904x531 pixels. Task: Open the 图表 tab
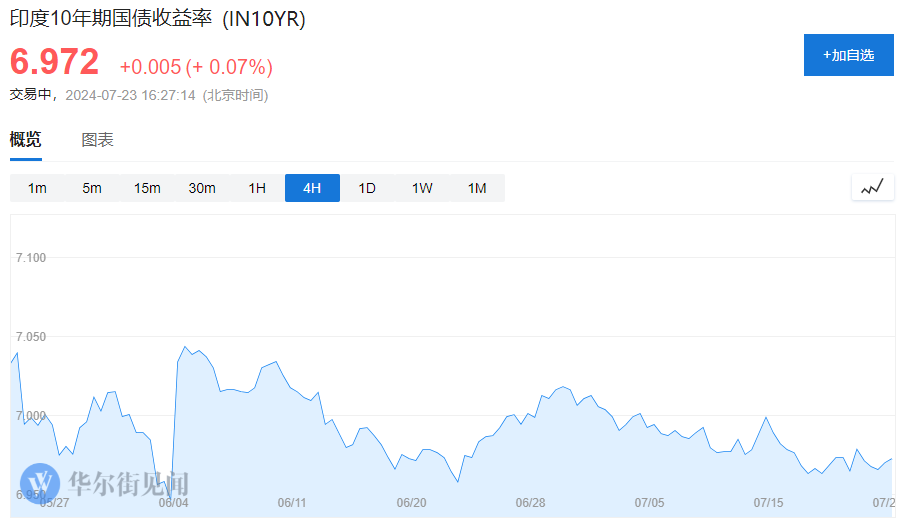[97, 140]
